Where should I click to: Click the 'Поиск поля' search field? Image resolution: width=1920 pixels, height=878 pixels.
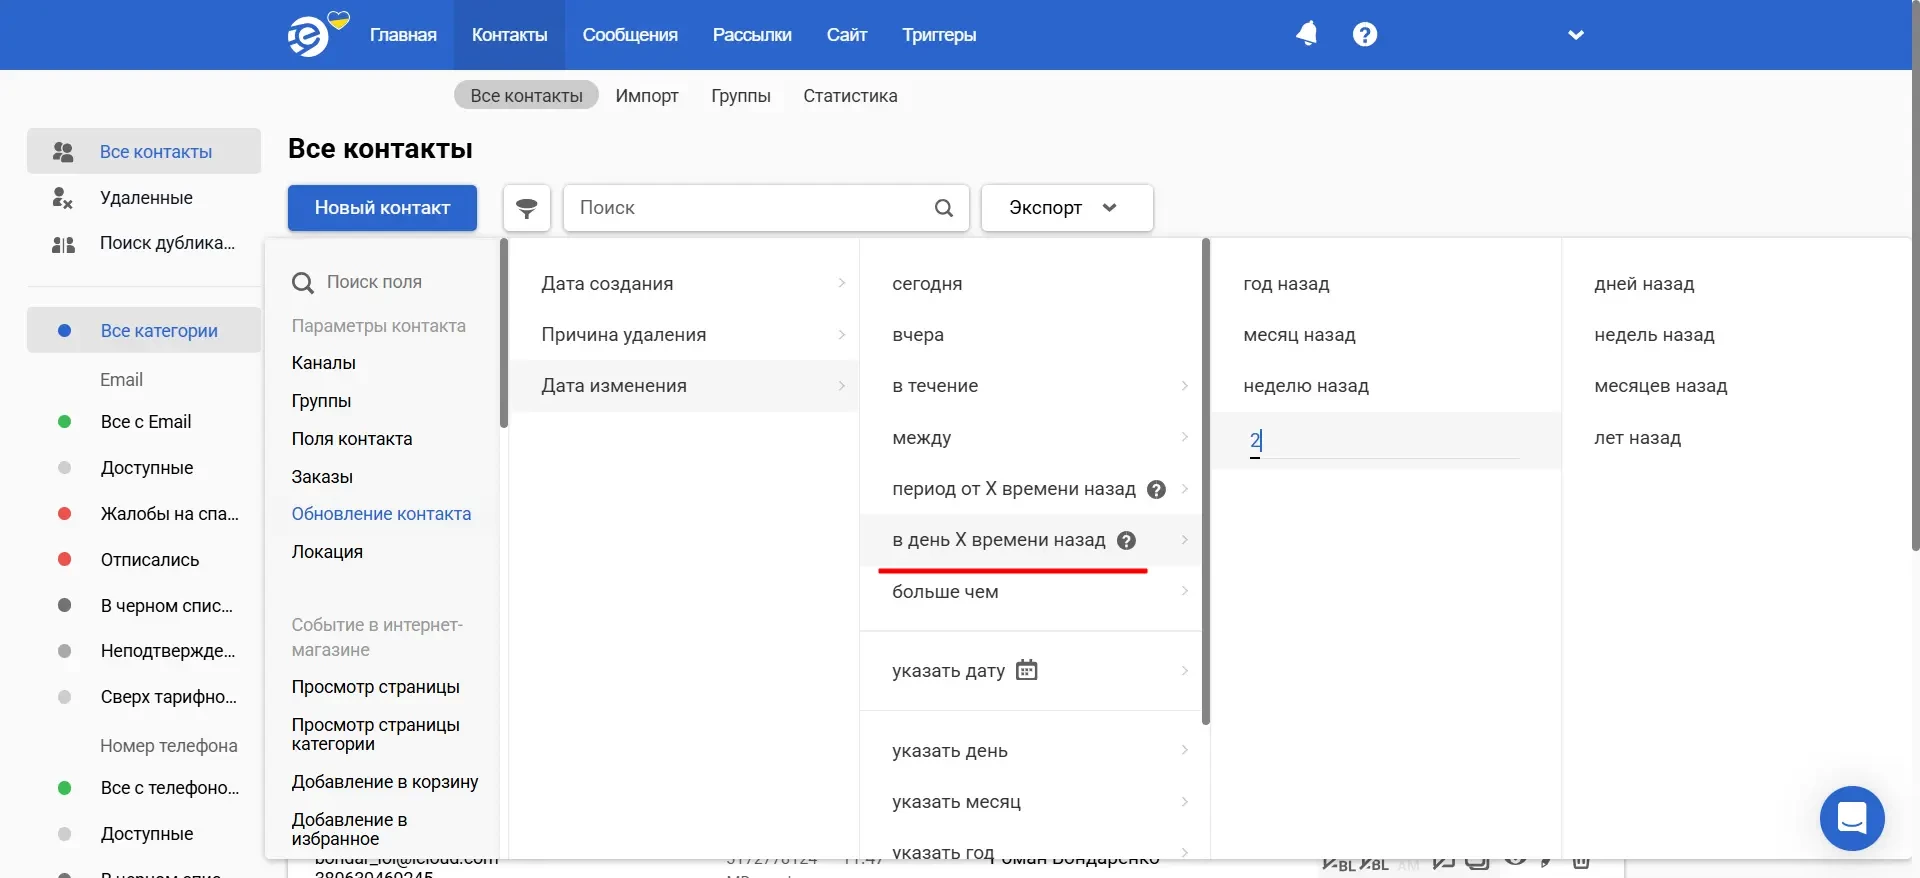pos(390,282)
